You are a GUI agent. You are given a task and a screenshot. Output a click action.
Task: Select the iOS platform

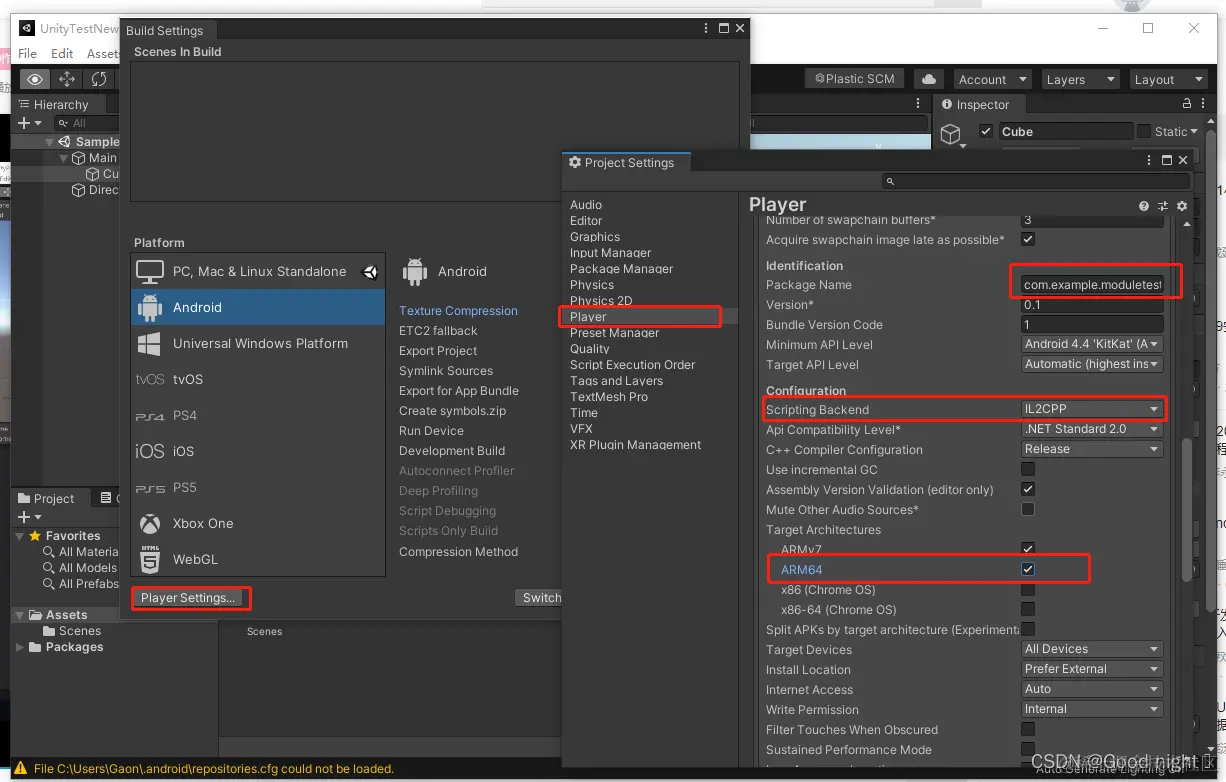click(x=258, y=451)
